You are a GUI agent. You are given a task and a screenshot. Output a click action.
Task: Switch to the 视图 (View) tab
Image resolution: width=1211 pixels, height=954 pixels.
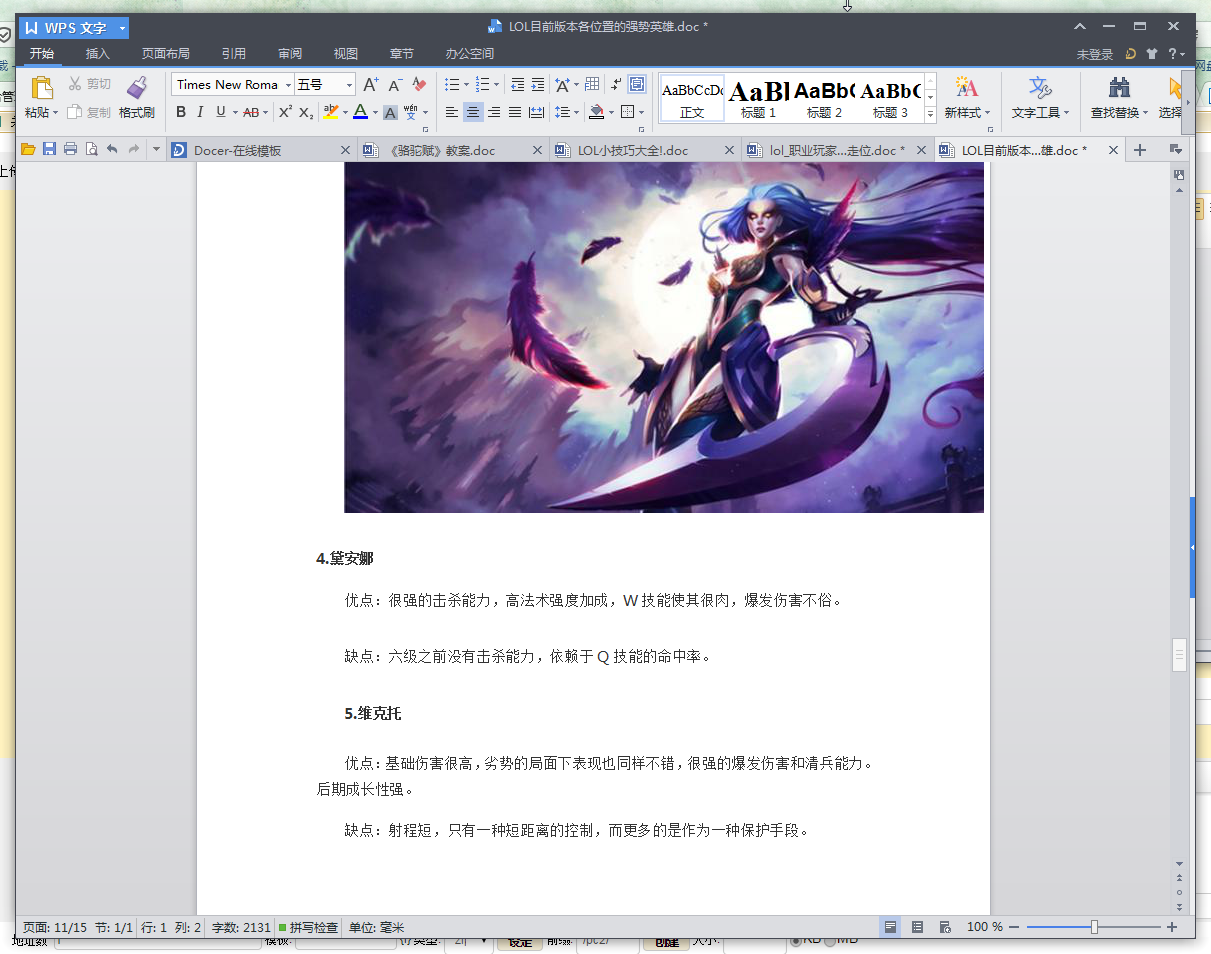[x=346, y=54]
